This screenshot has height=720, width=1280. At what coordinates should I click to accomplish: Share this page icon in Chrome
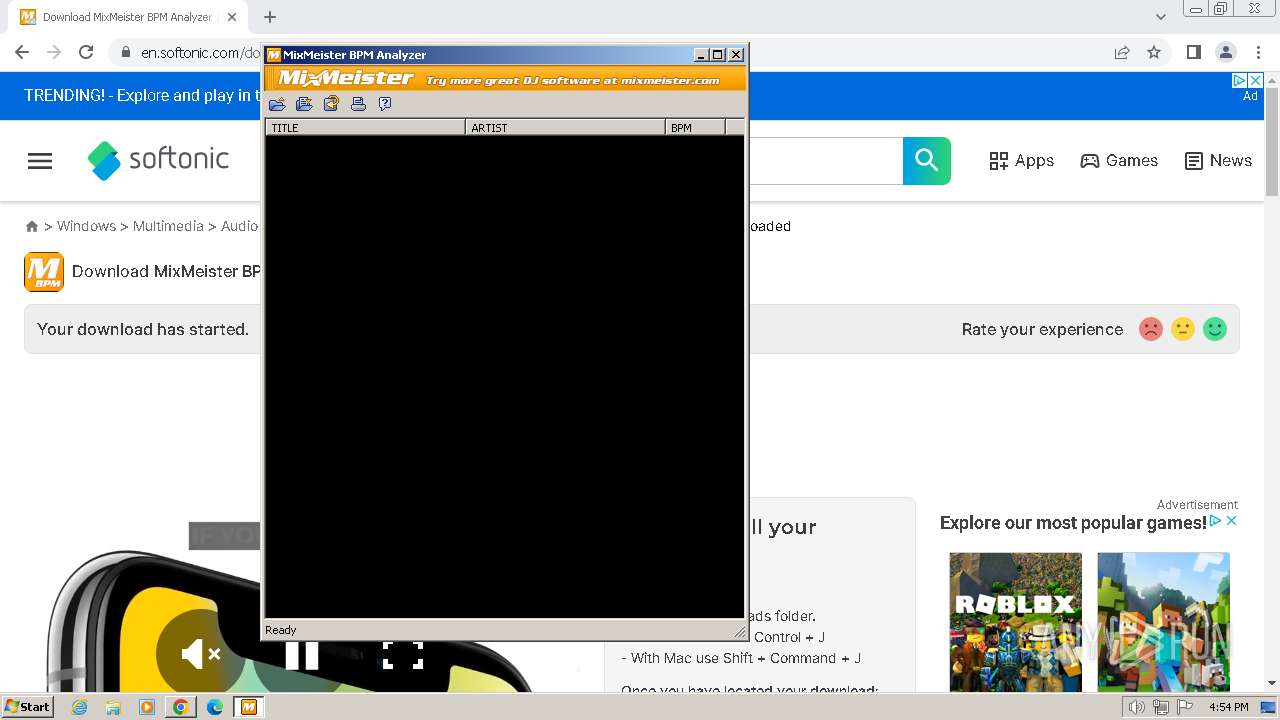coord(1122,52)
